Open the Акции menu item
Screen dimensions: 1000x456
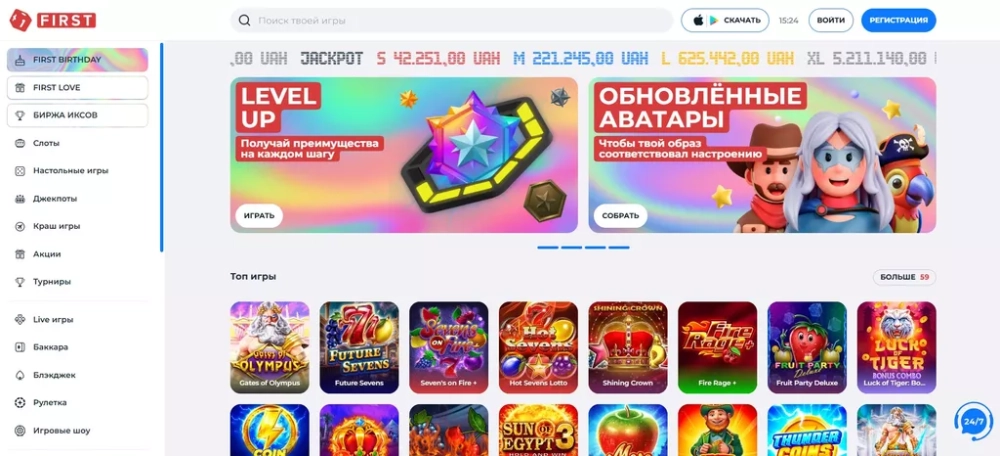(78, 254)
